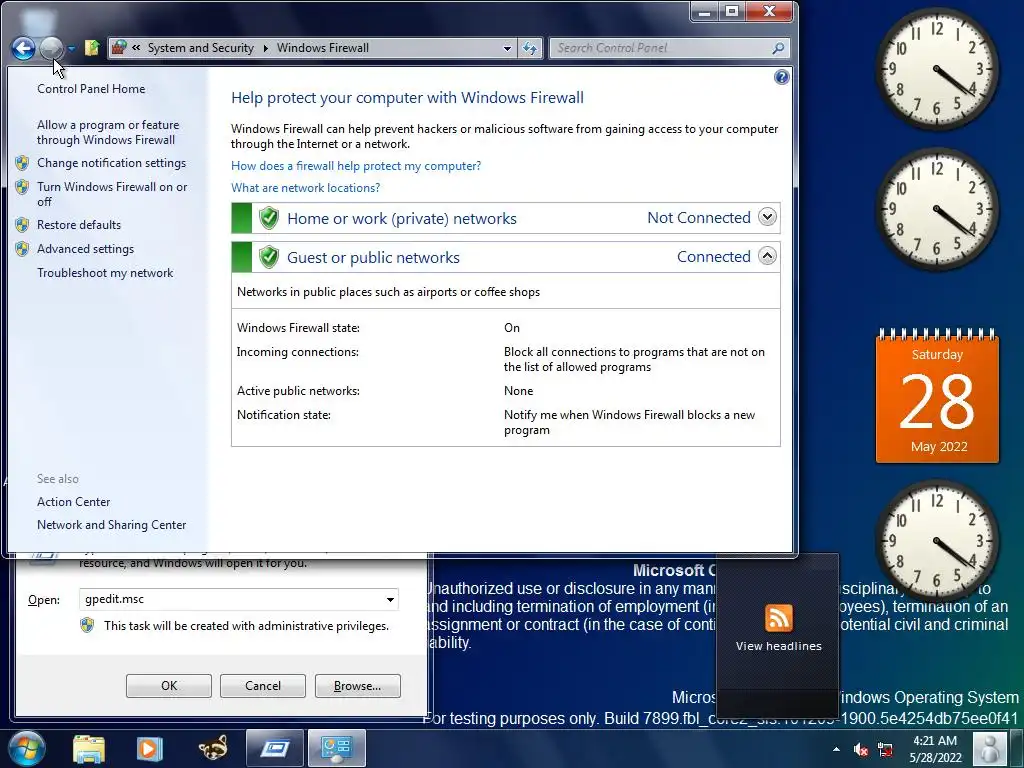Select System and Security breadcrumb
This screenshot has width=1024, height=768.
200,48
